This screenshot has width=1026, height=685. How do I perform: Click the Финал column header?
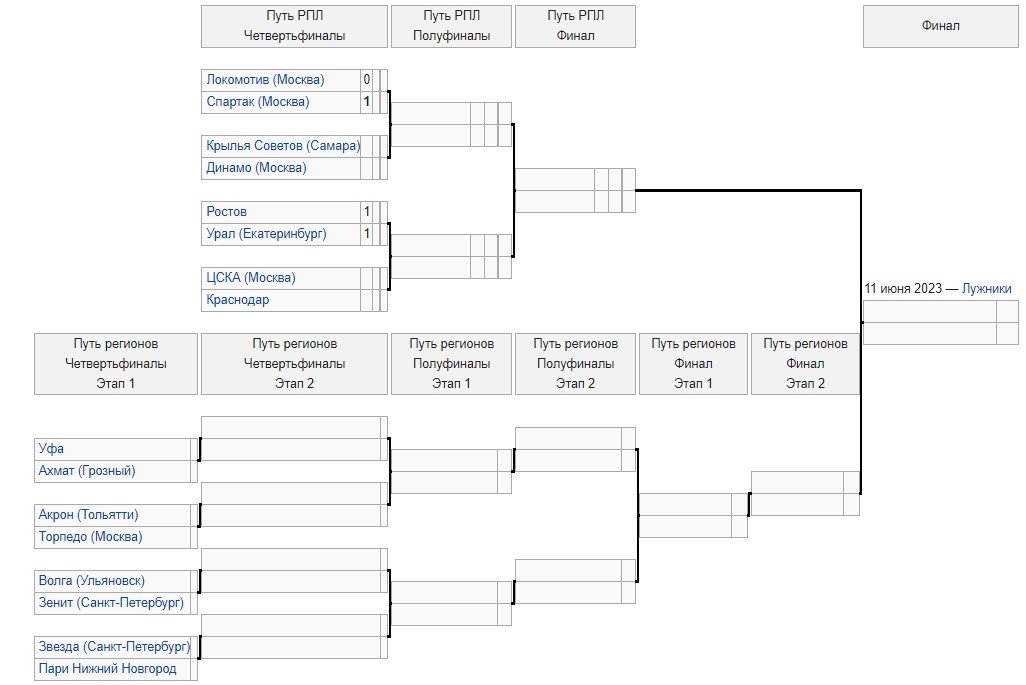(940, 26)
